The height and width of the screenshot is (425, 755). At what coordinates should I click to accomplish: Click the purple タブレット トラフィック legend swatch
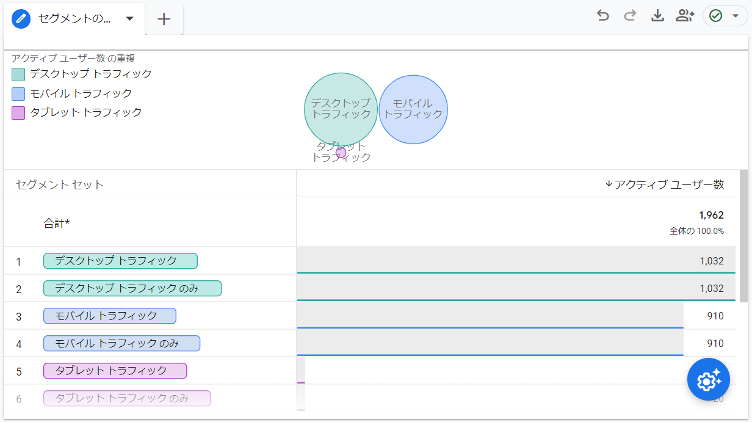[18, 112]
